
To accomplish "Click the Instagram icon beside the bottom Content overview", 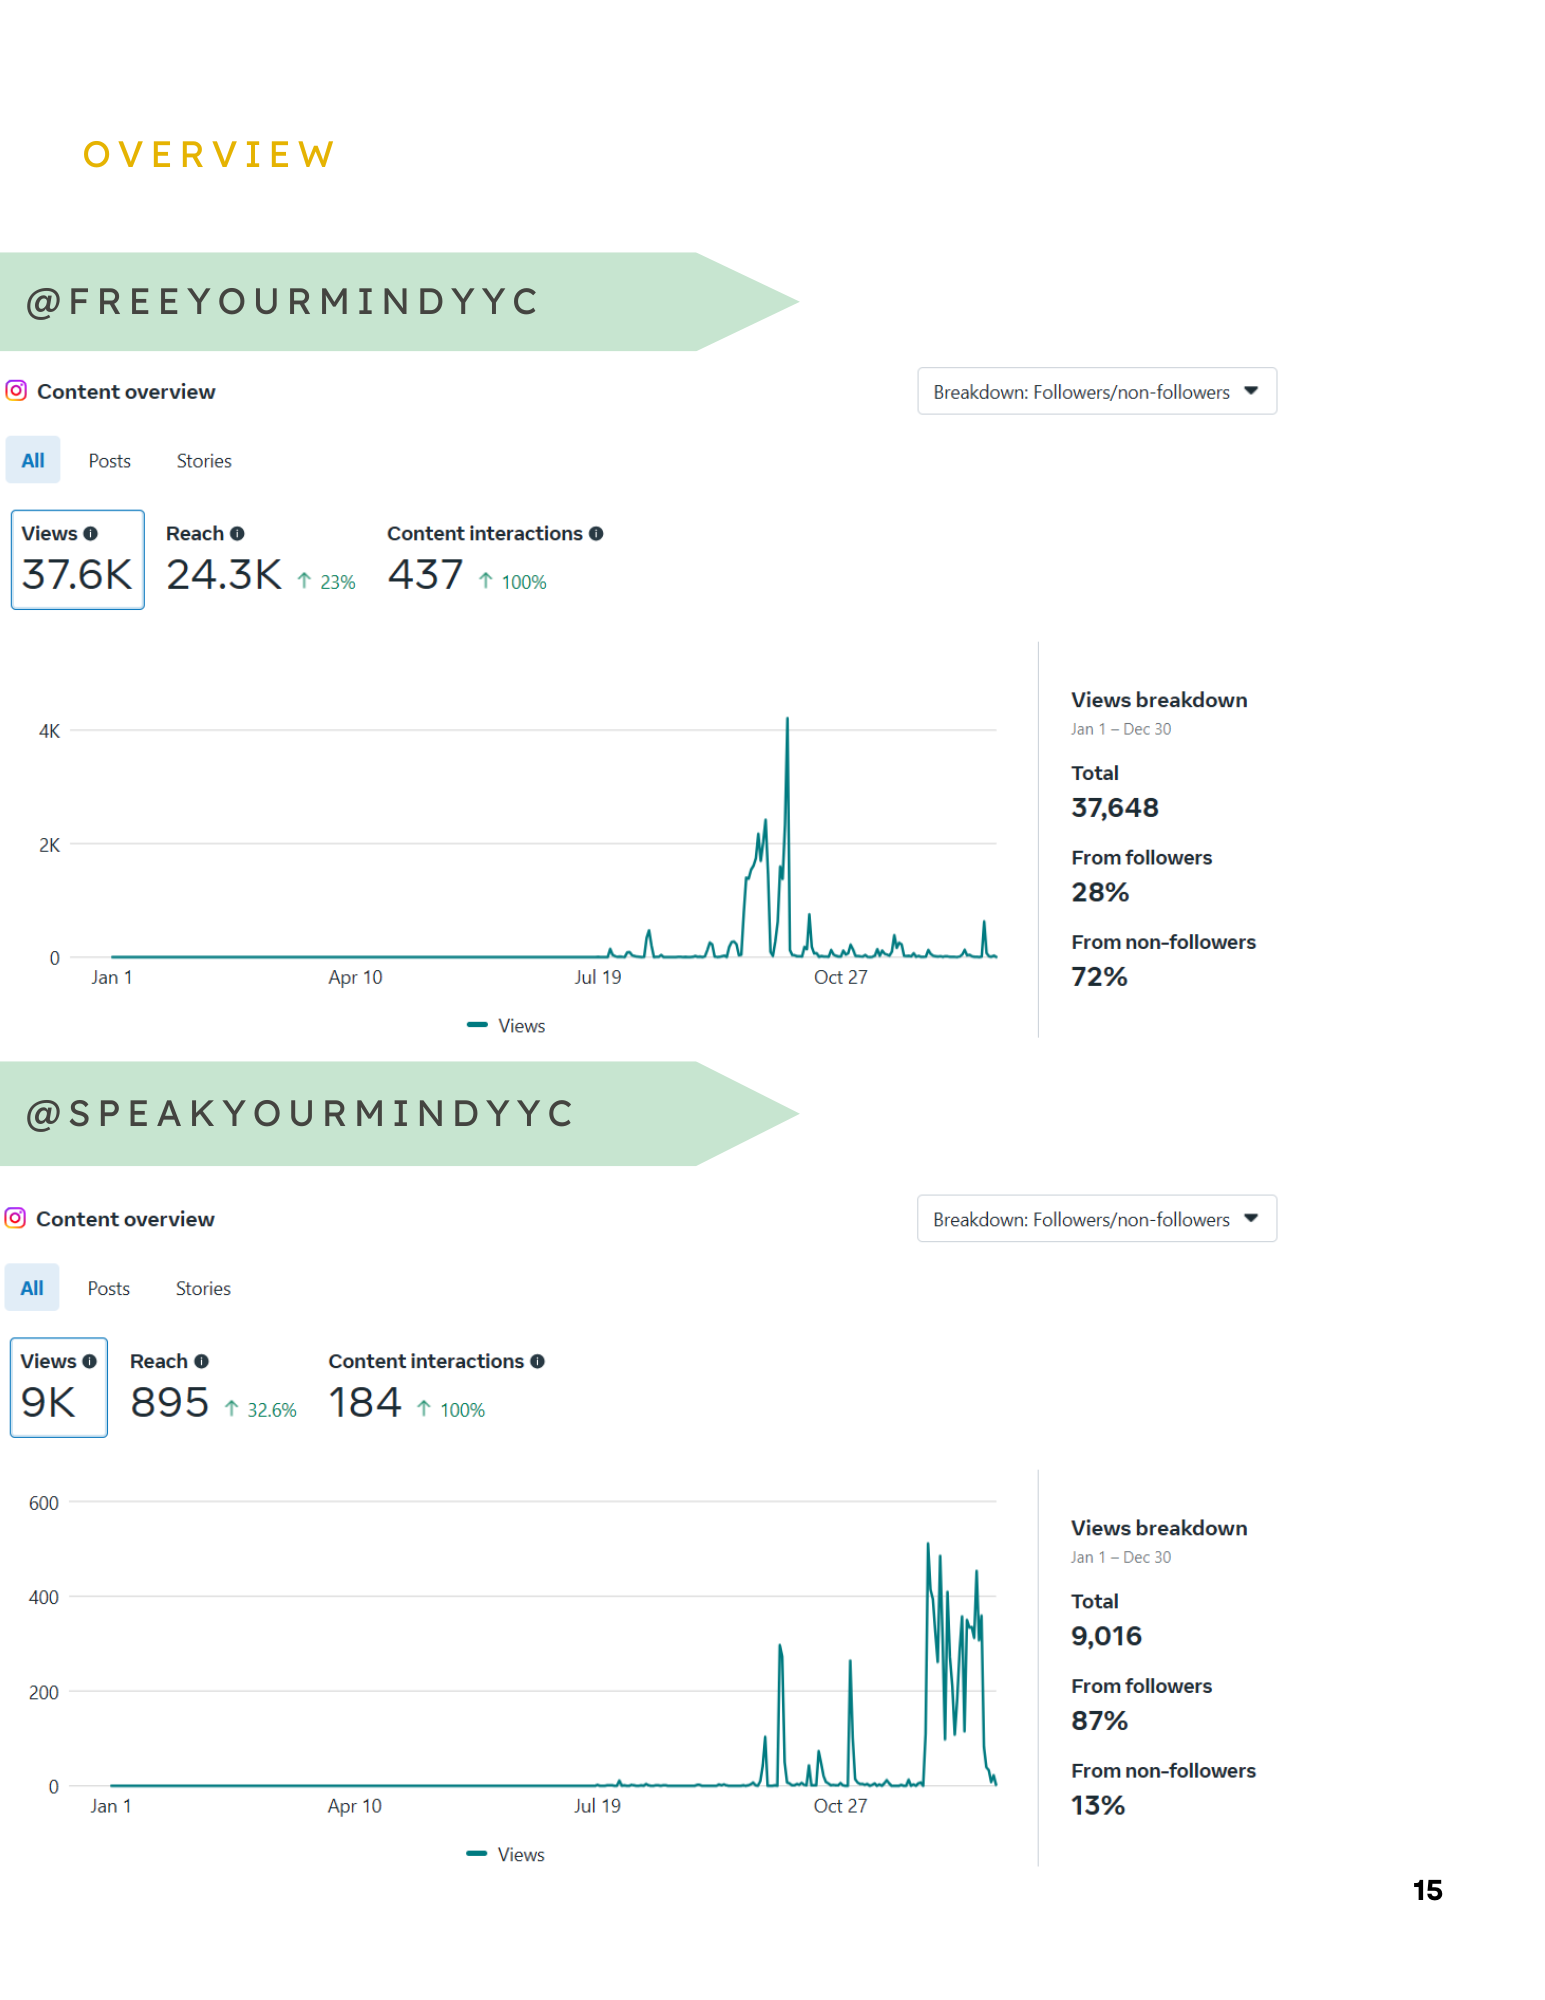I will [x=15, y=1218].
